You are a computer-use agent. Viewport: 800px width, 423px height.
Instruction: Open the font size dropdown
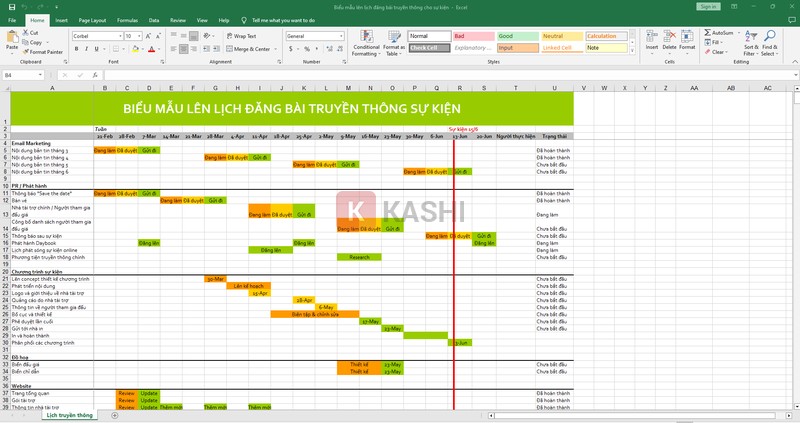(x=139, y=36)
